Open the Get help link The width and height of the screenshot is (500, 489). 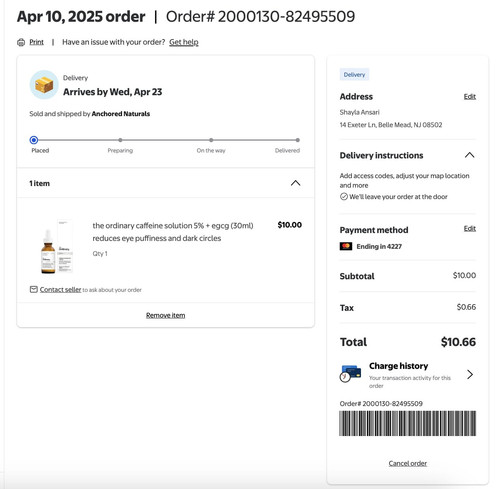pyautogui.click(x=184, y=42)
